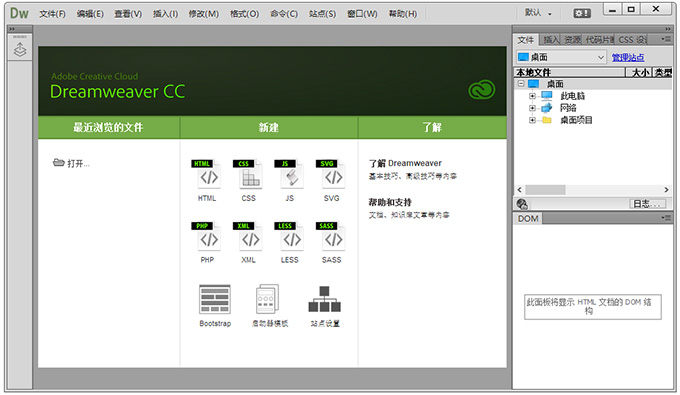
Task: Create a new LESS file
Action: click(x=289, y=242)
